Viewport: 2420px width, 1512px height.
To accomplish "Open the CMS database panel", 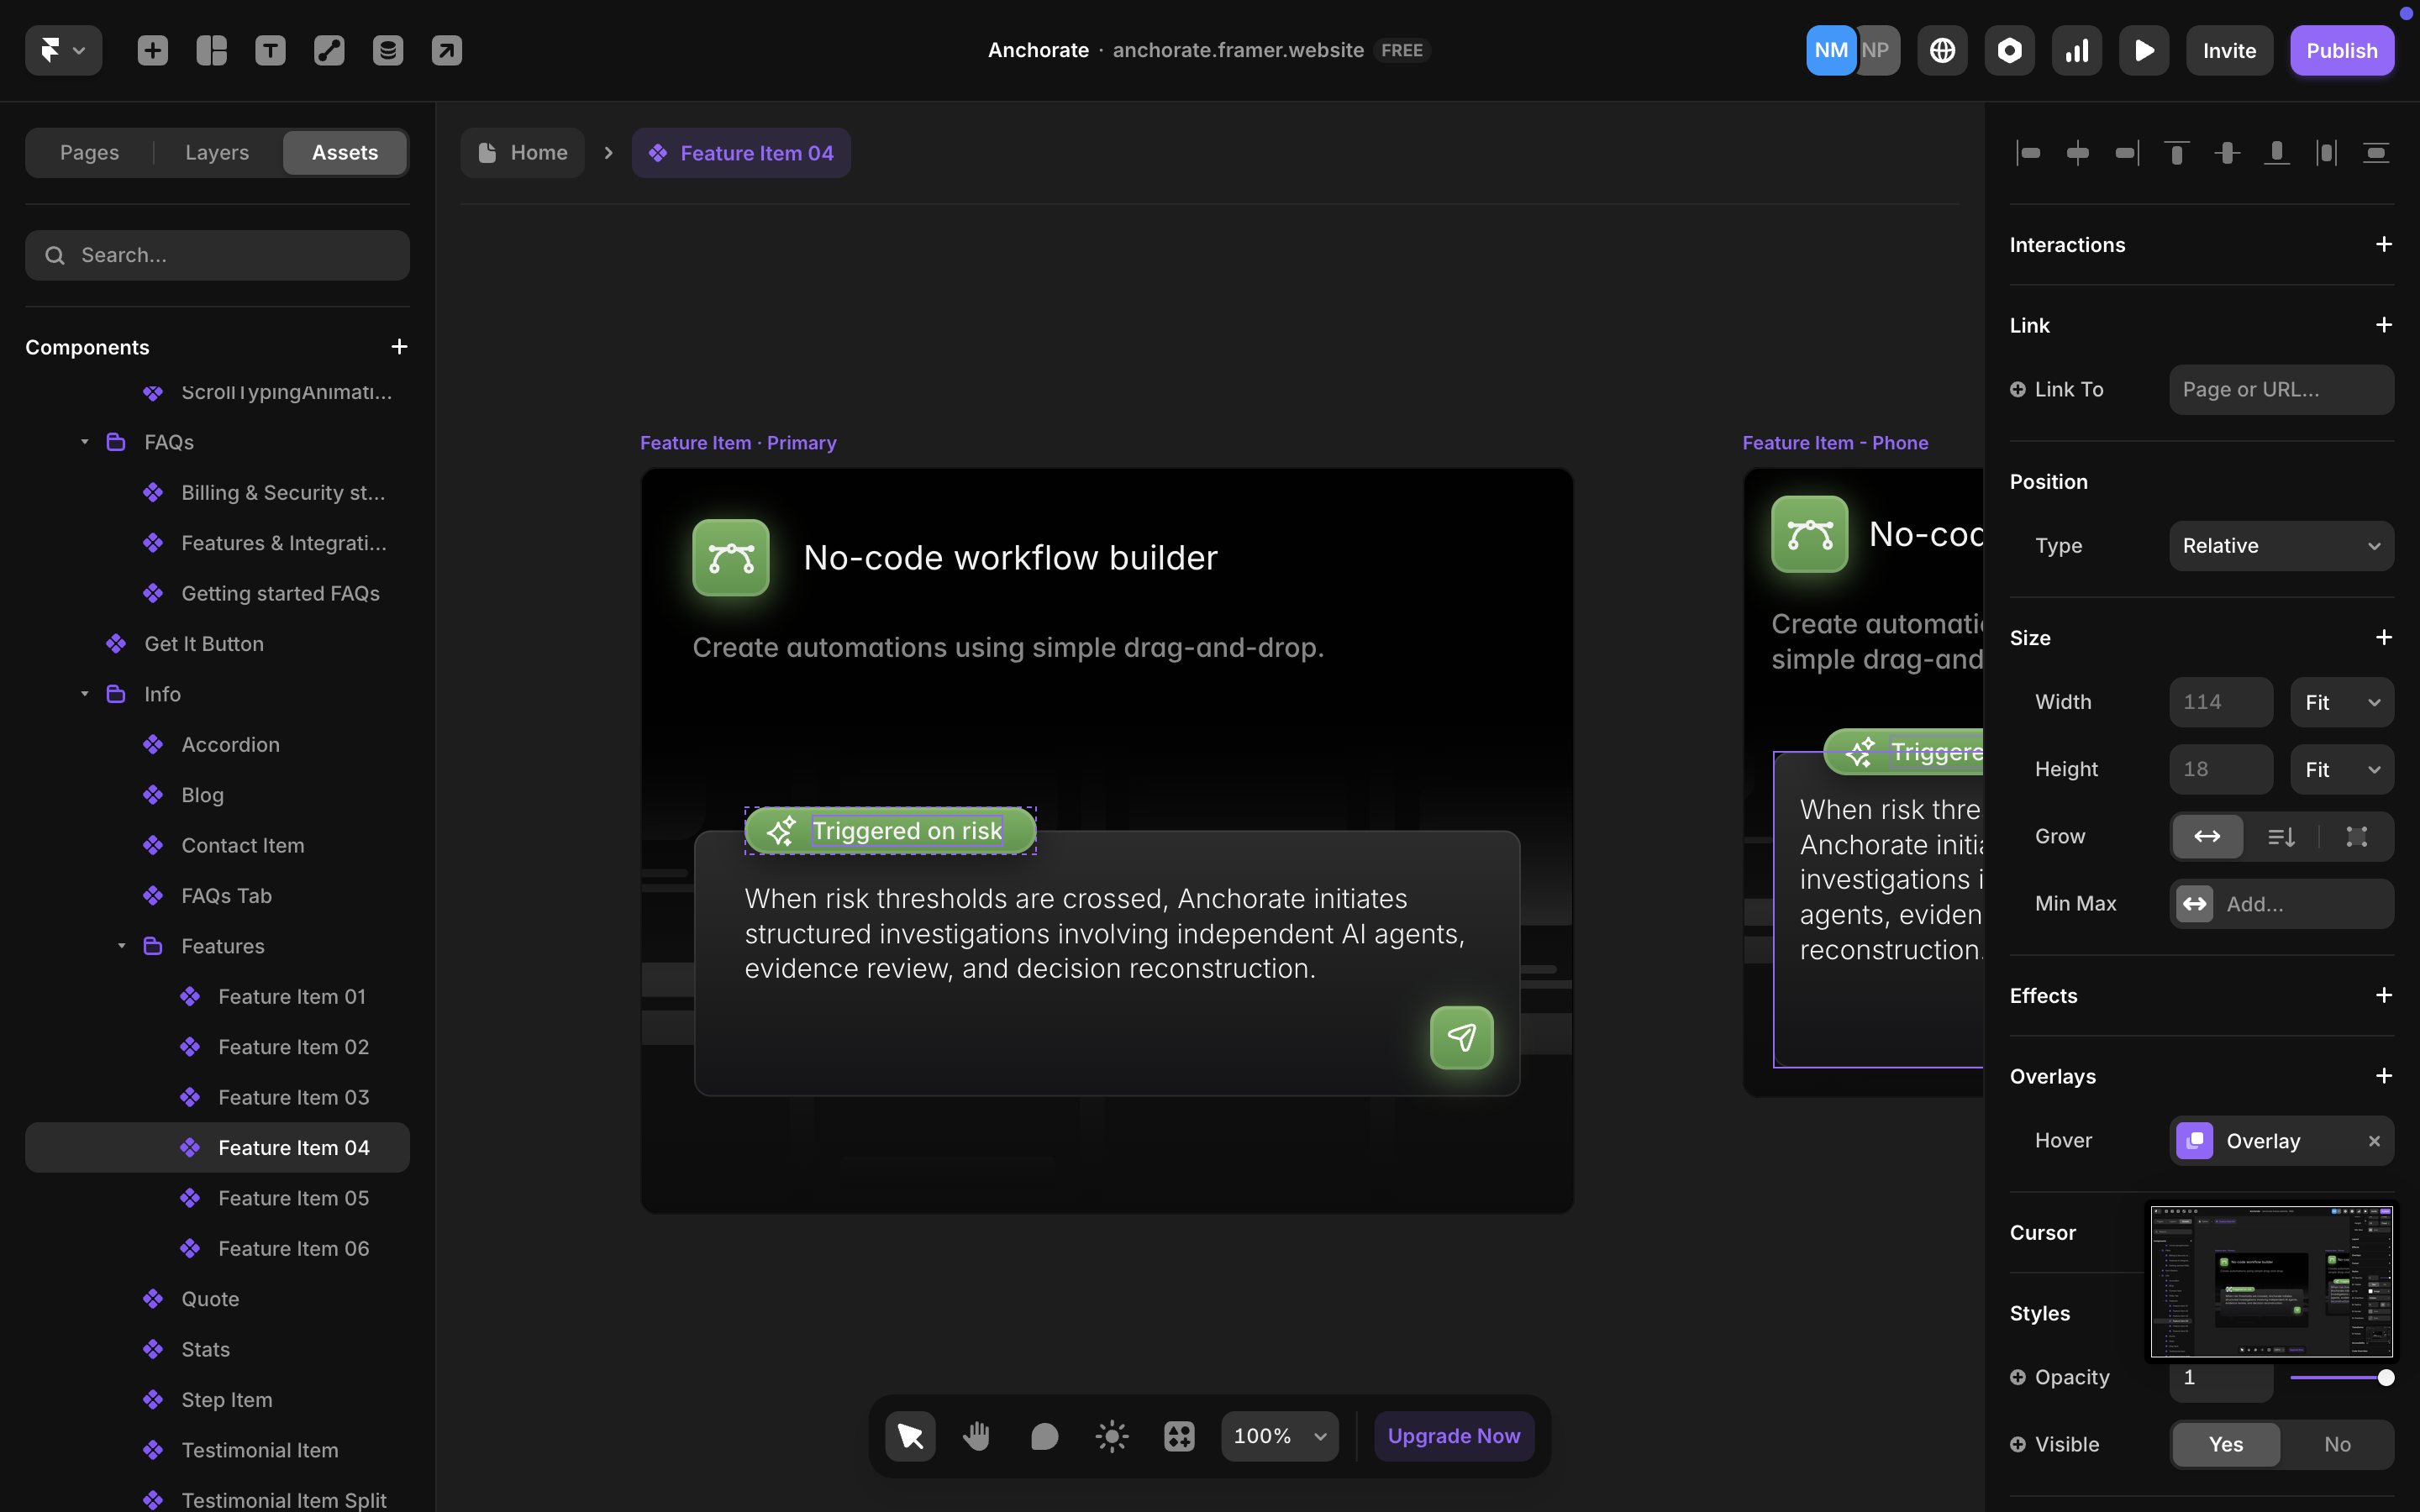I will click(x=388, y=49).
